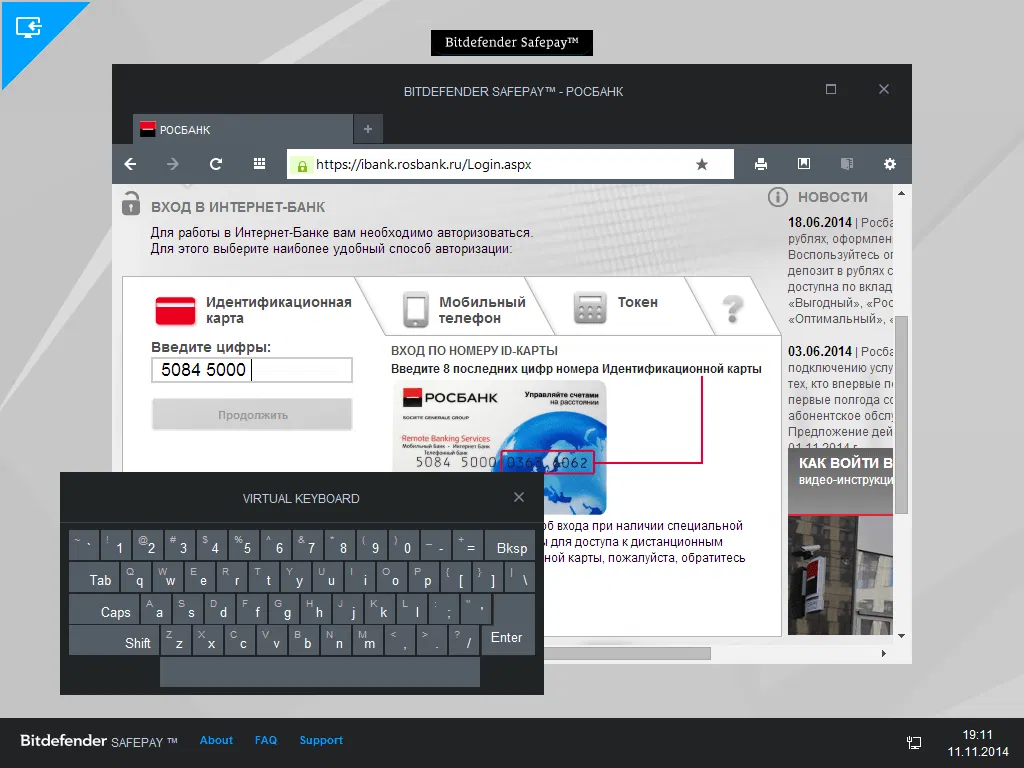Screen dimensions: 1024x768
Task: Close the virtual keyboard panel
Action: (x=519, y=497)
